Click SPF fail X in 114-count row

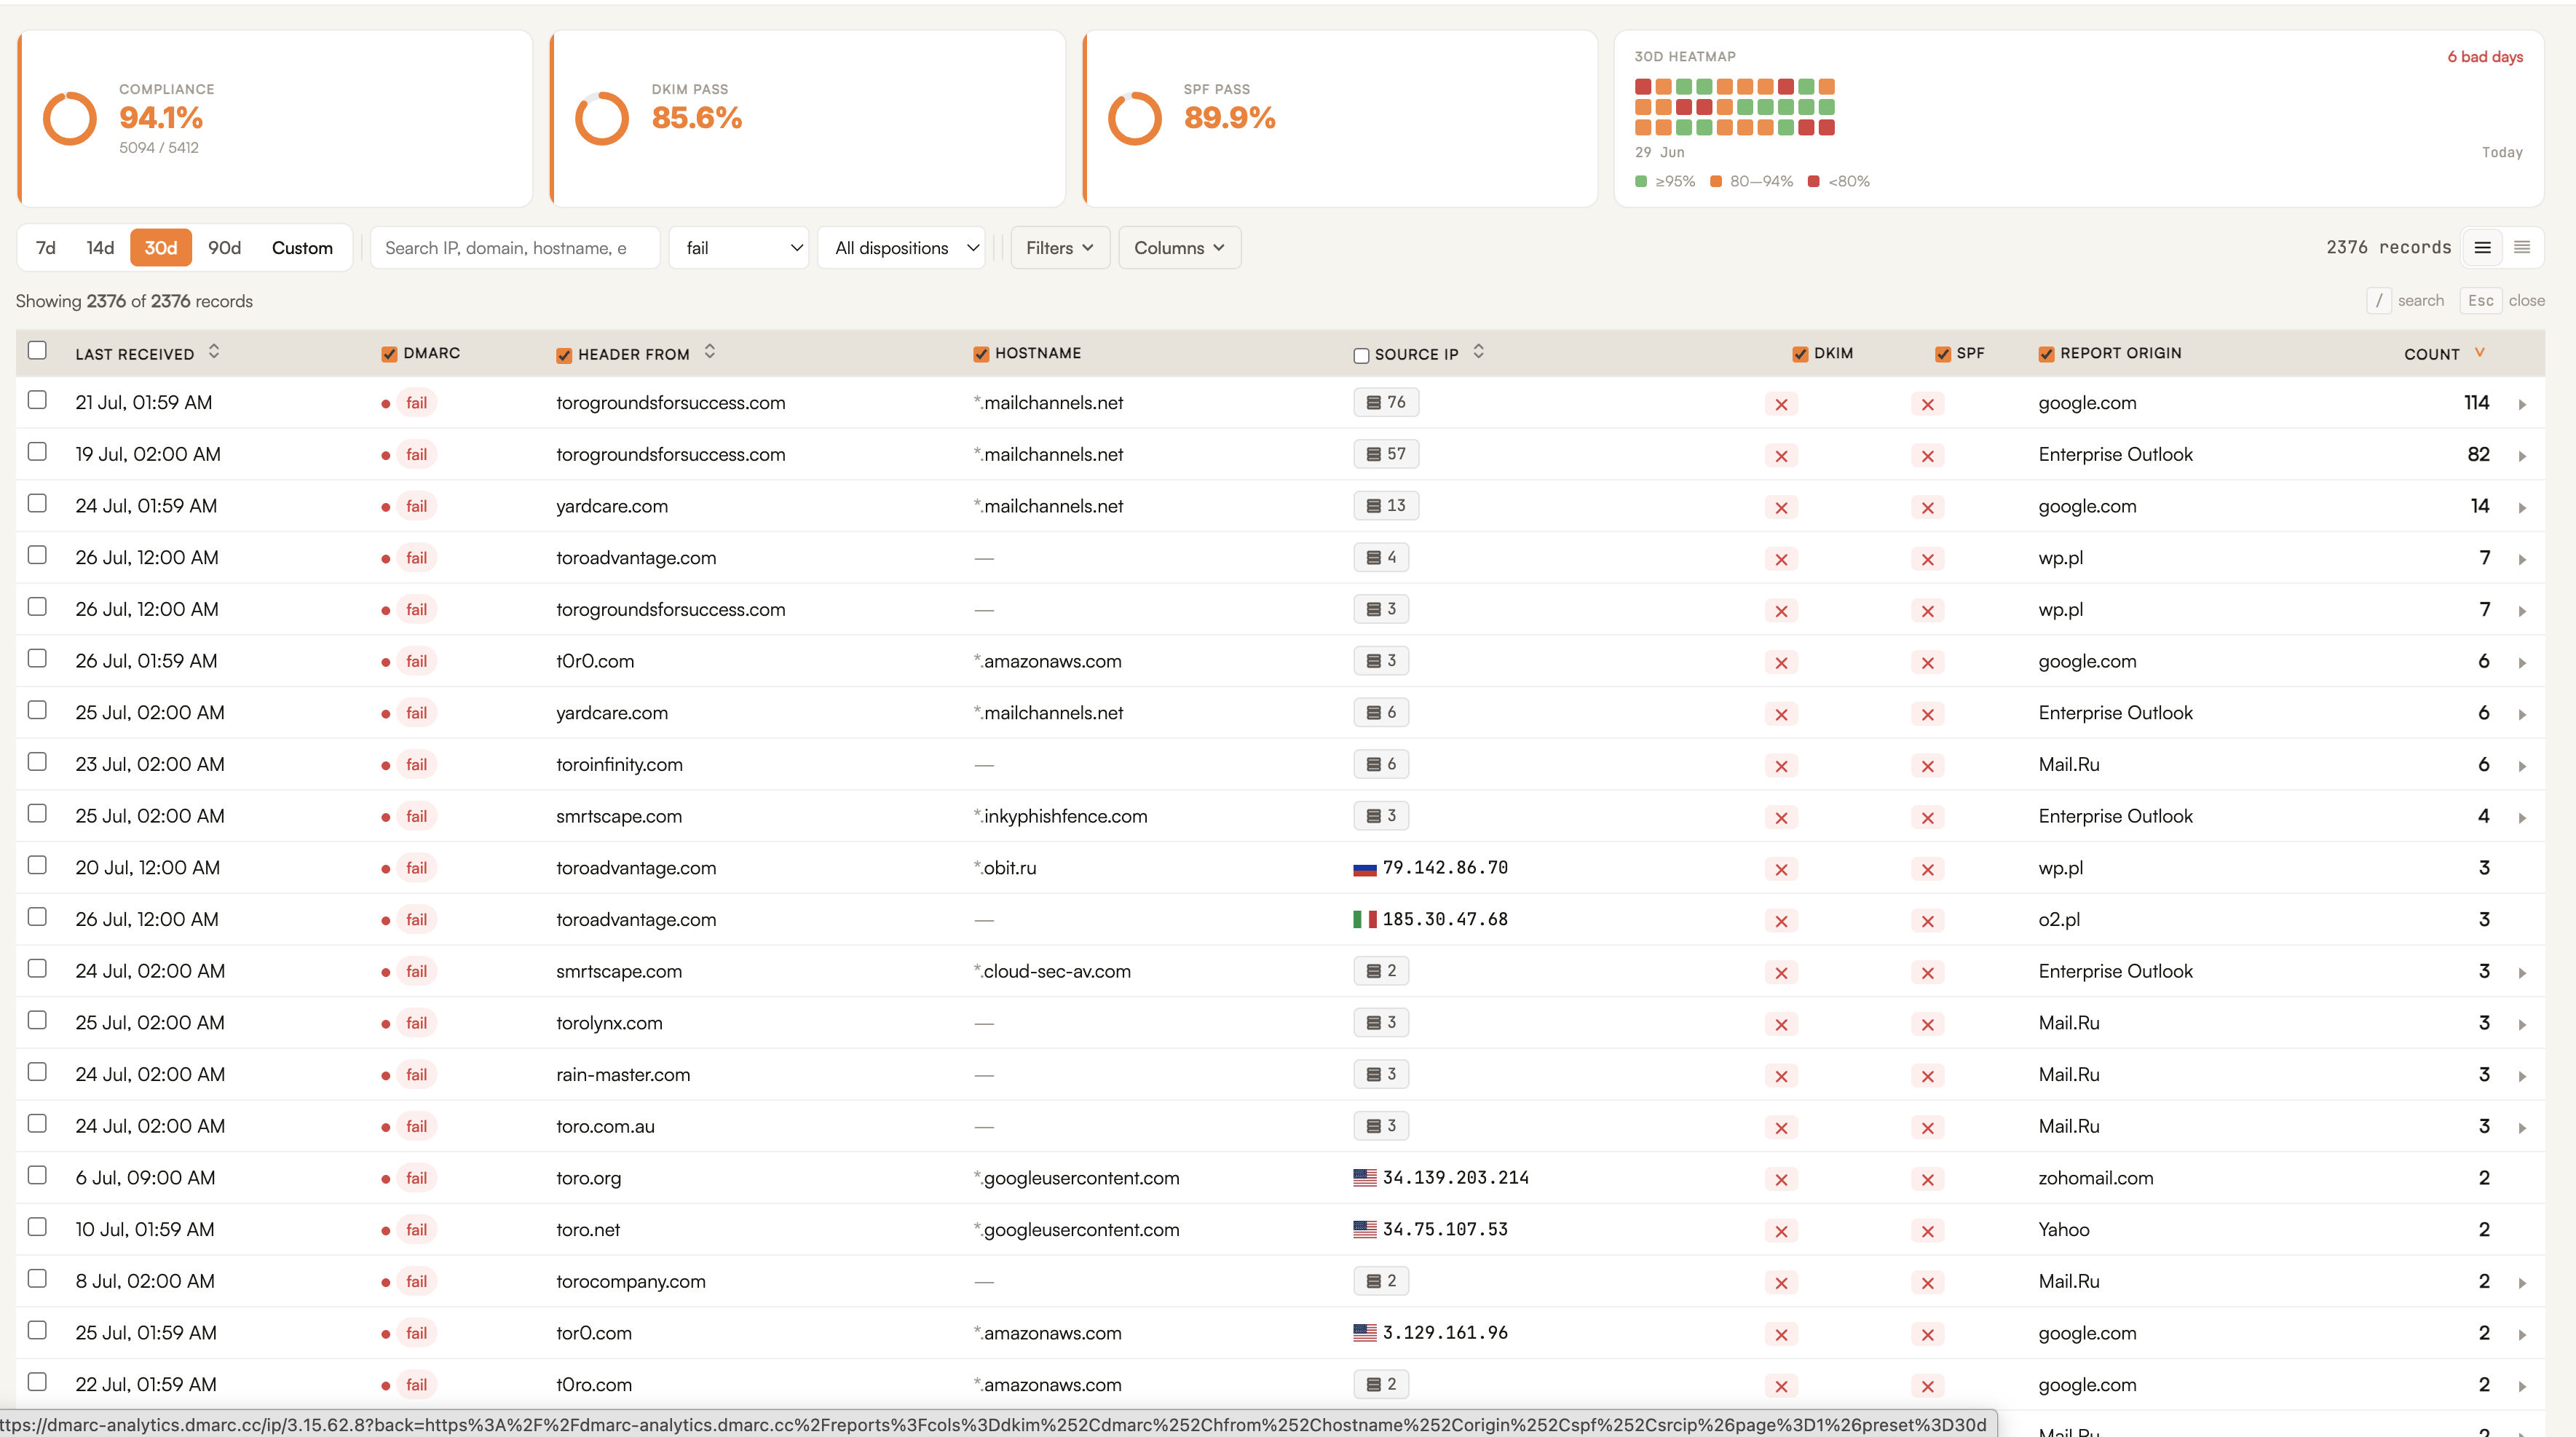click(1928, 404)
